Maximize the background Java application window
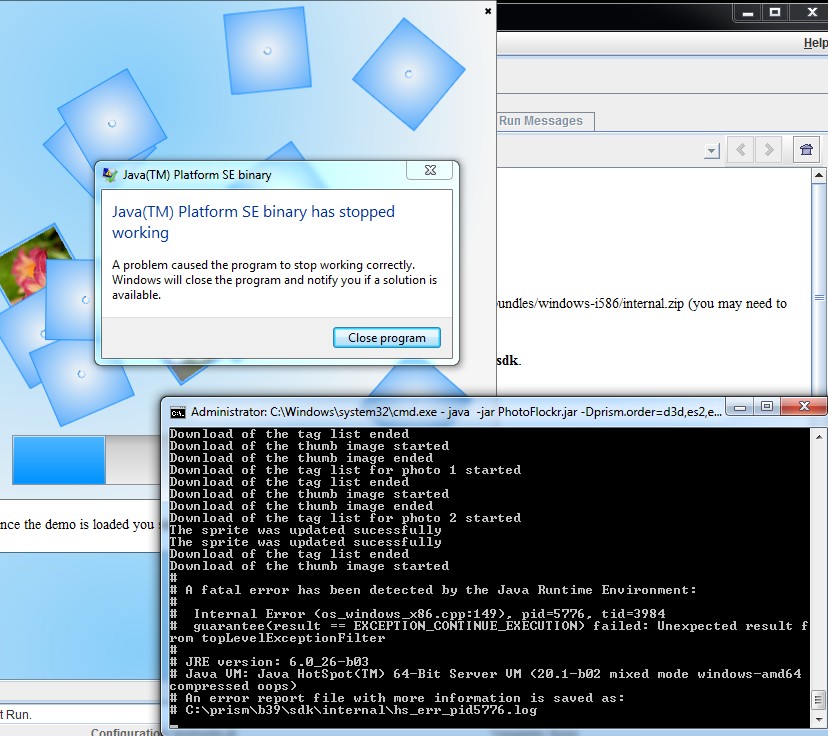This screenshot has height=736, width=828. pyautogui.click(x=774, y=12)
